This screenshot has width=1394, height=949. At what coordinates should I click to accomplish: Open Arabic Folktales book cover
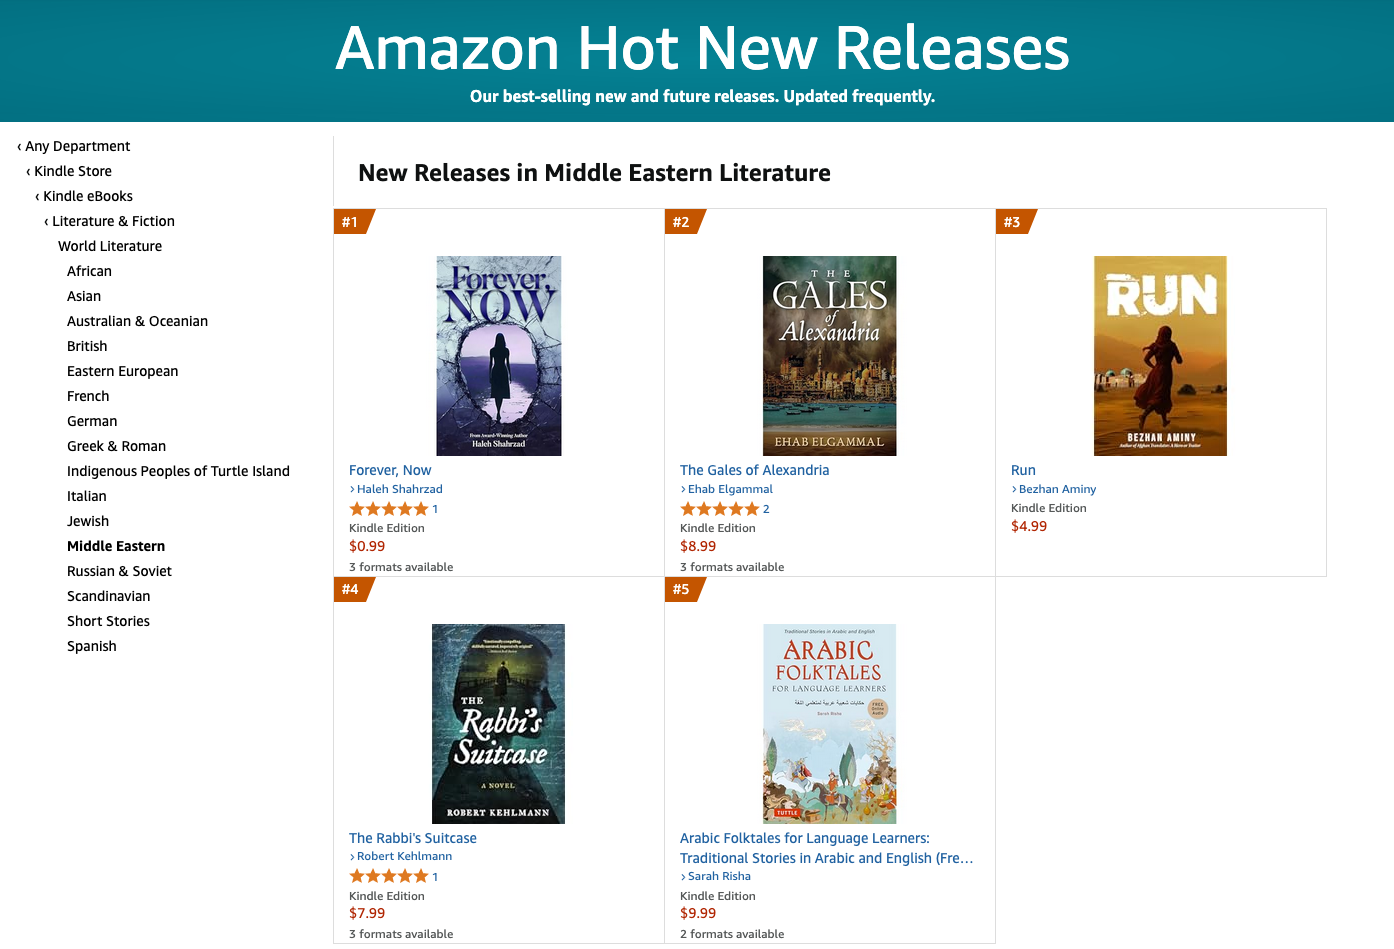click(x=829, y=723)
